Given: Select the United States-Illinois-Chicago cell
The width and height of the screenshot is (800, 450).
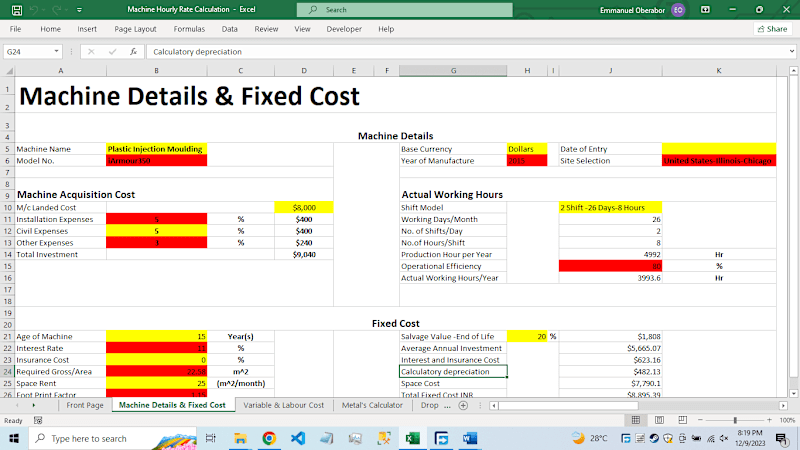Looking at the screenshot, I should 719,161.
